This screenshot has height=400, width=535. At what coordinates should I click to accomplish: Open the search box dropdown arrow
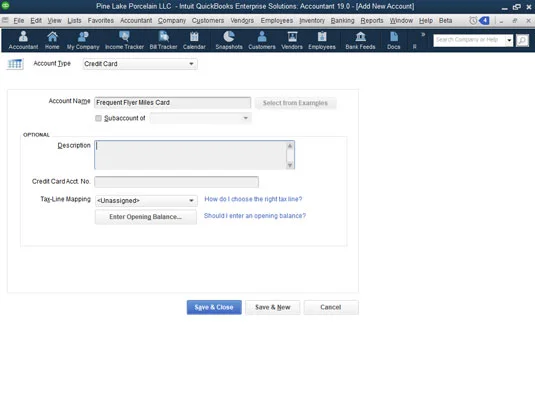[509, 40]
